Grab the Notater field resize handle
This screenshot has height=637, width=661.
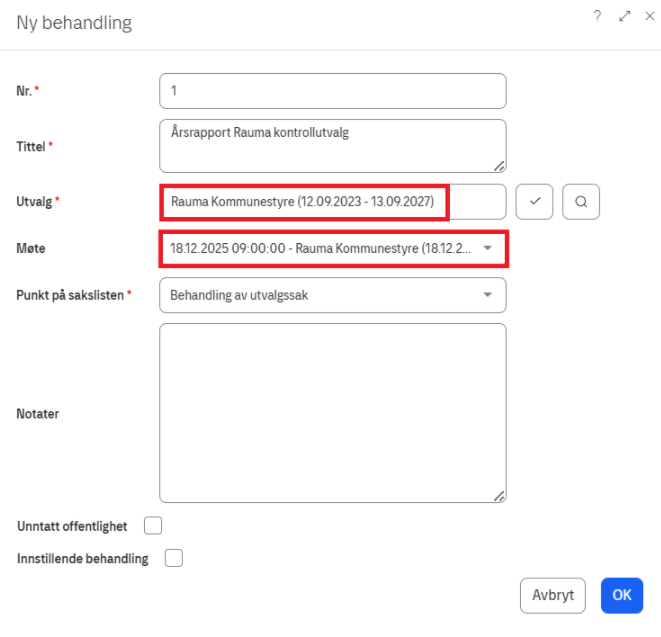tap(499, 495)
